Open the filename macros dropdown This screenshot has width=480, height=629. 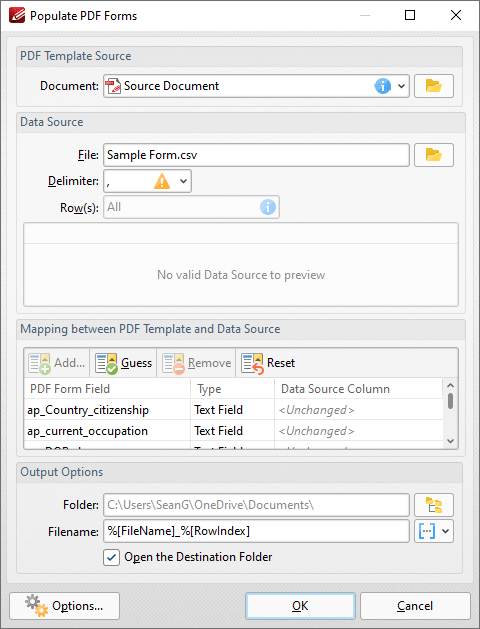click(x=433, y=531)
